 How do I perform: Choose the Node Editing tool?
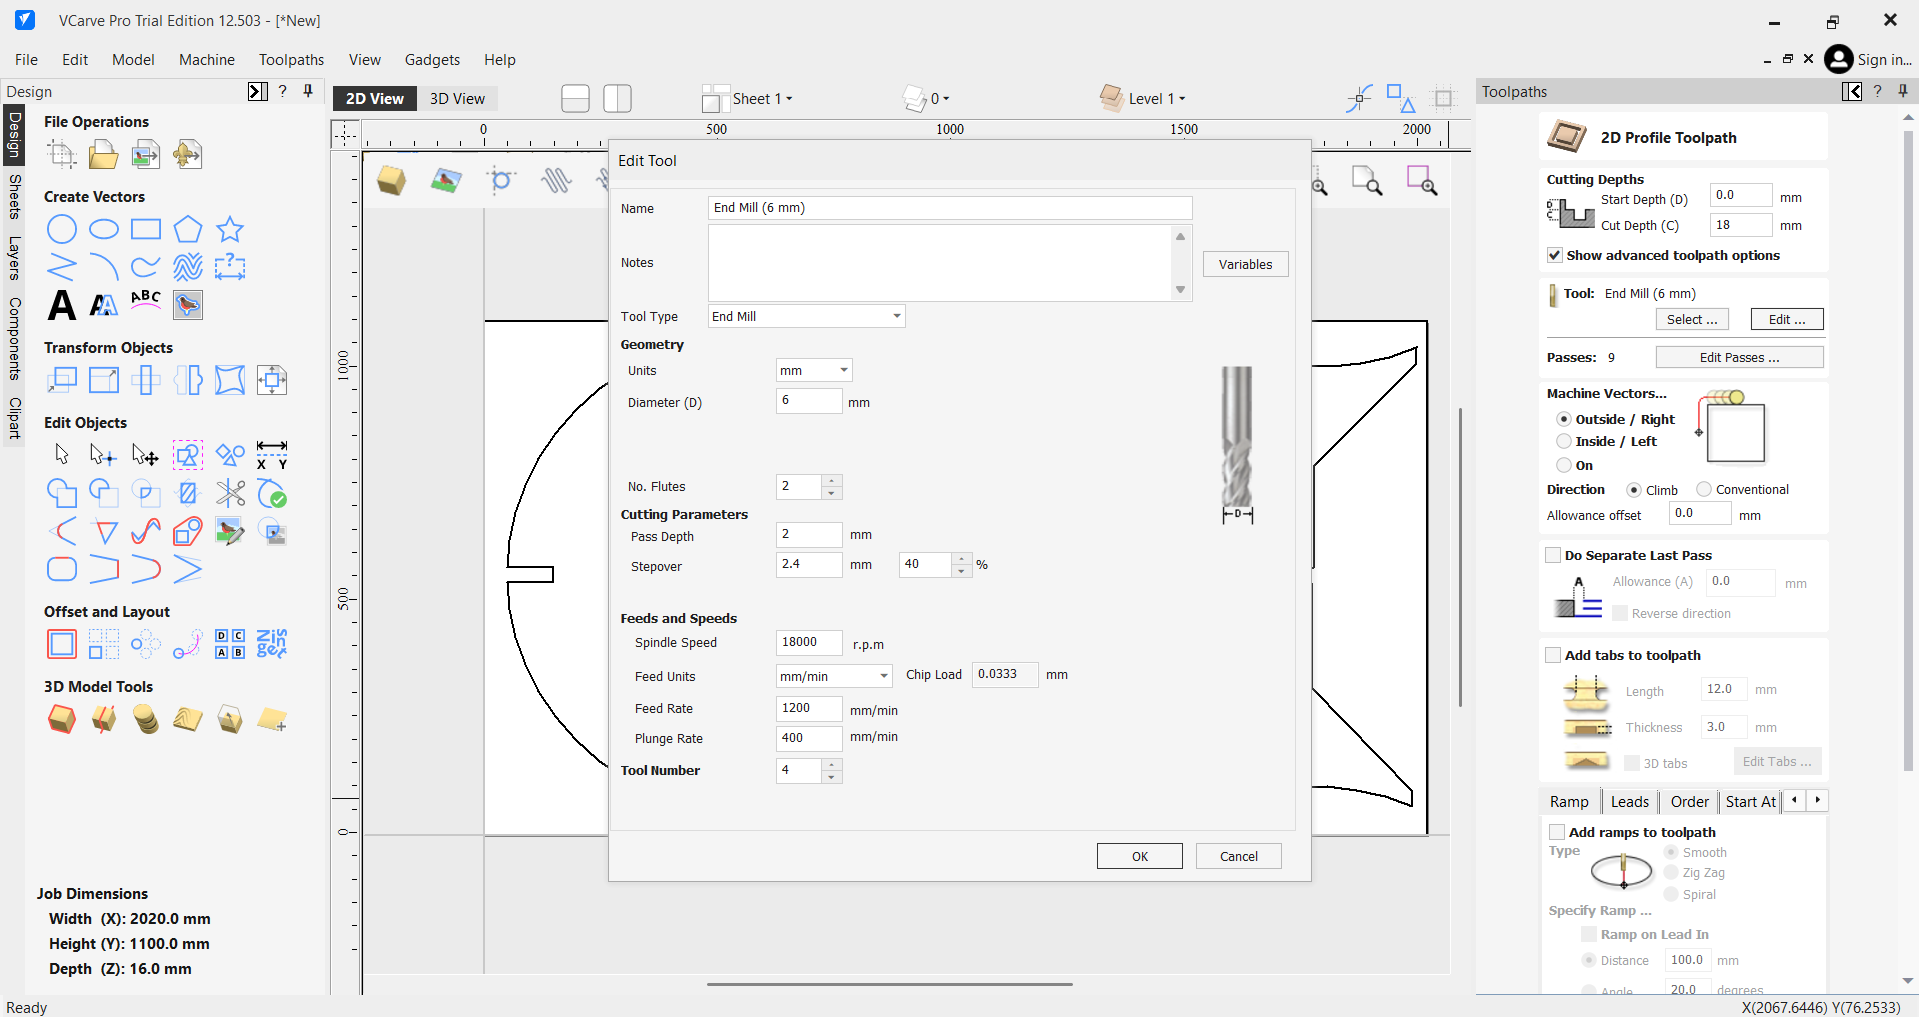click(104, 455)
